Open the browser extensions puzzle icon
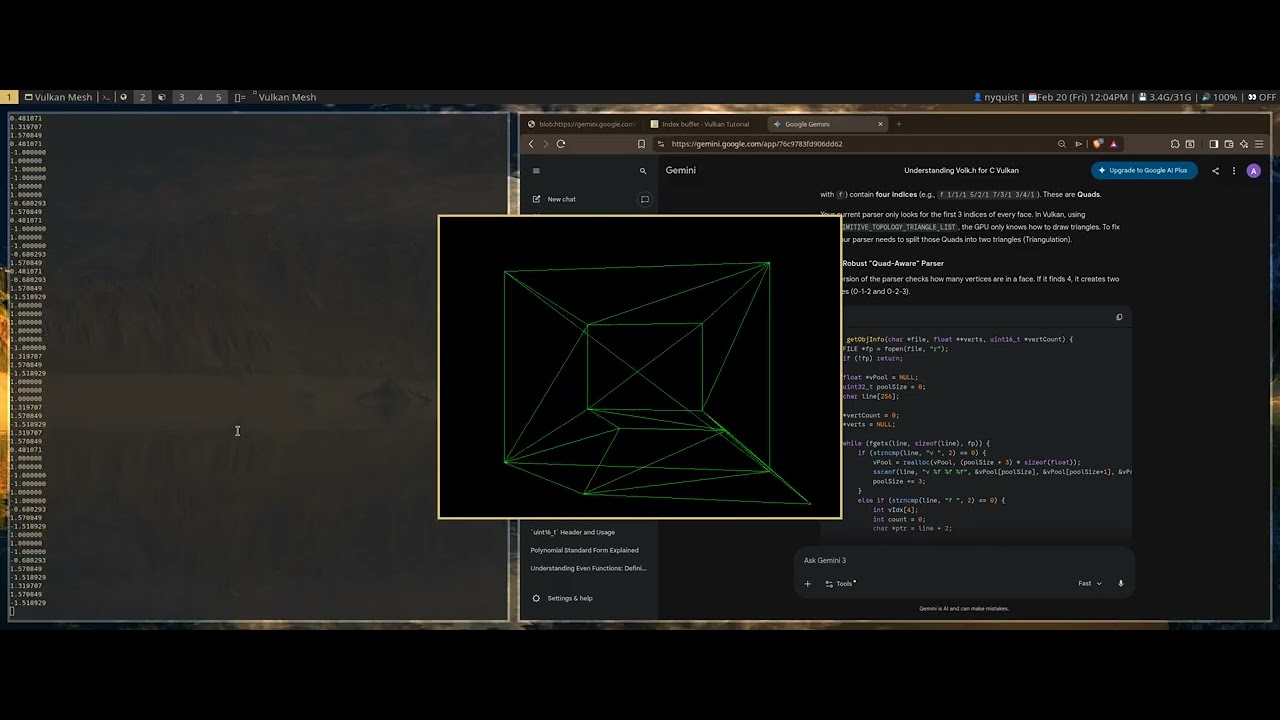The width and height of the screenshot is (1280, 720). pyautogui.click(x=1175, y=144)
